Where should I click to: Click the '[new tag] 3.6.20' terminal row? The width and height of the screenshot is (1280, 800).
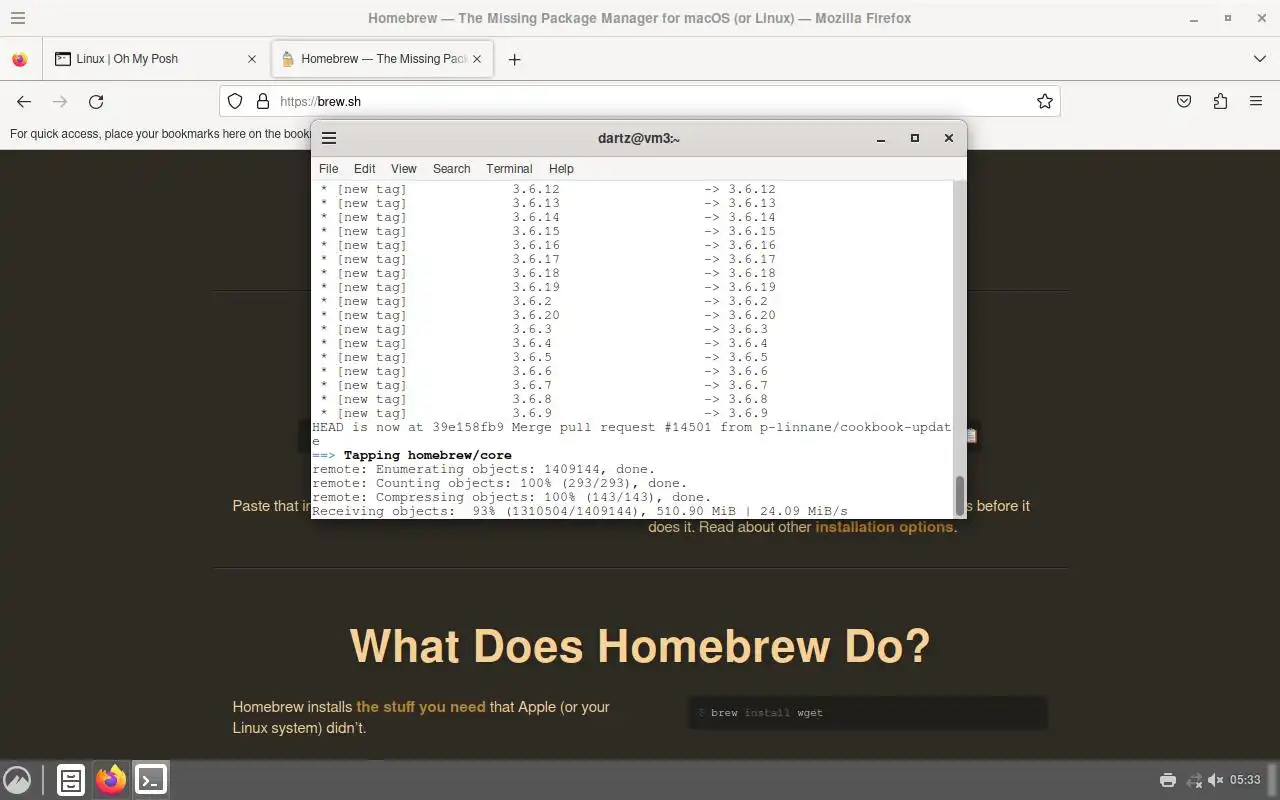point(548,315)
